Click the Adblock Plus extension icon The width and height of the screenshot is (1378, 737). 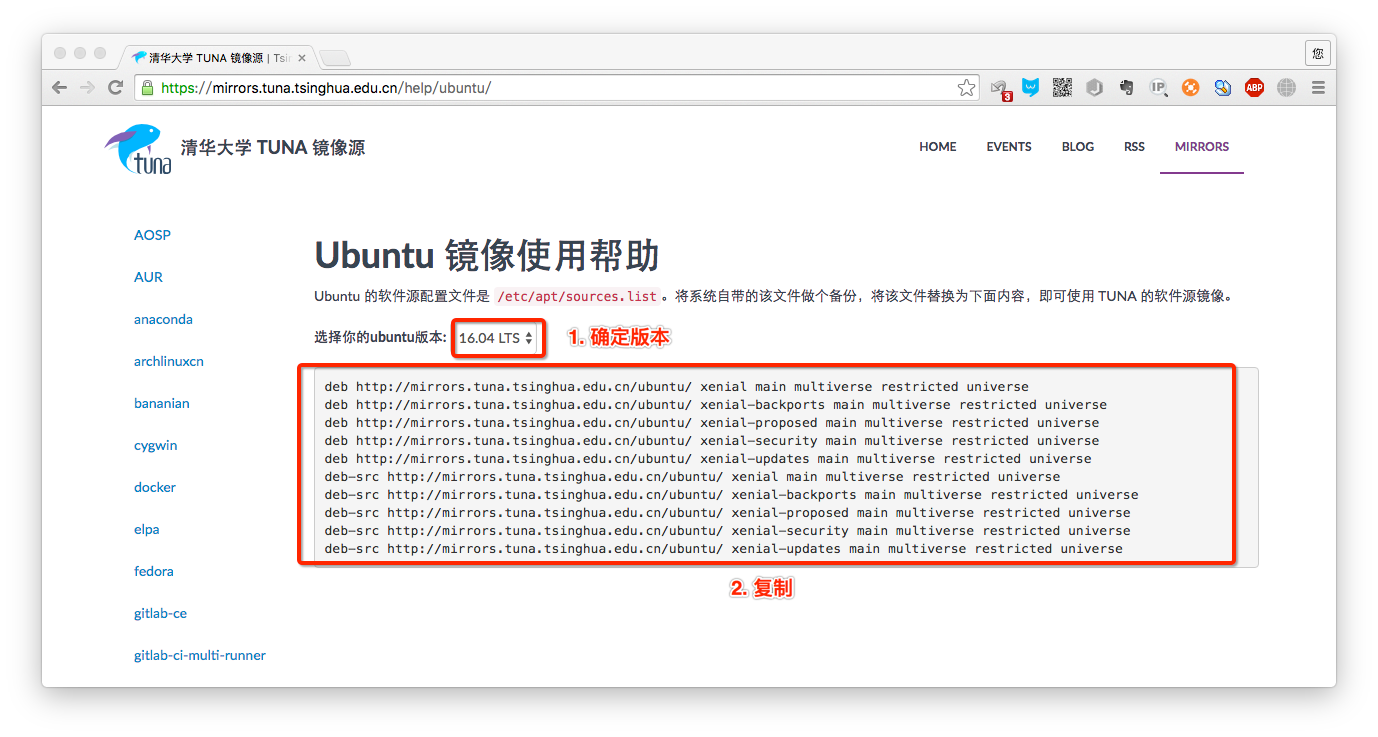1254,88
